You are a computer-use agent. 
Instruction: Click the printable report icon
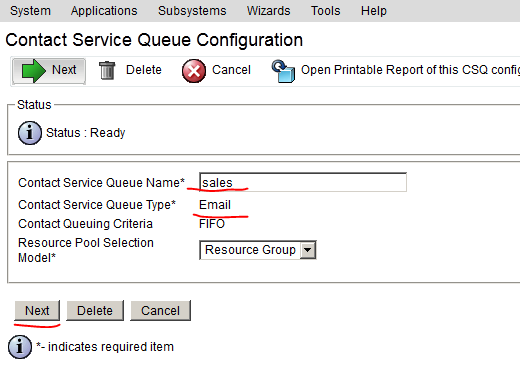283,71
